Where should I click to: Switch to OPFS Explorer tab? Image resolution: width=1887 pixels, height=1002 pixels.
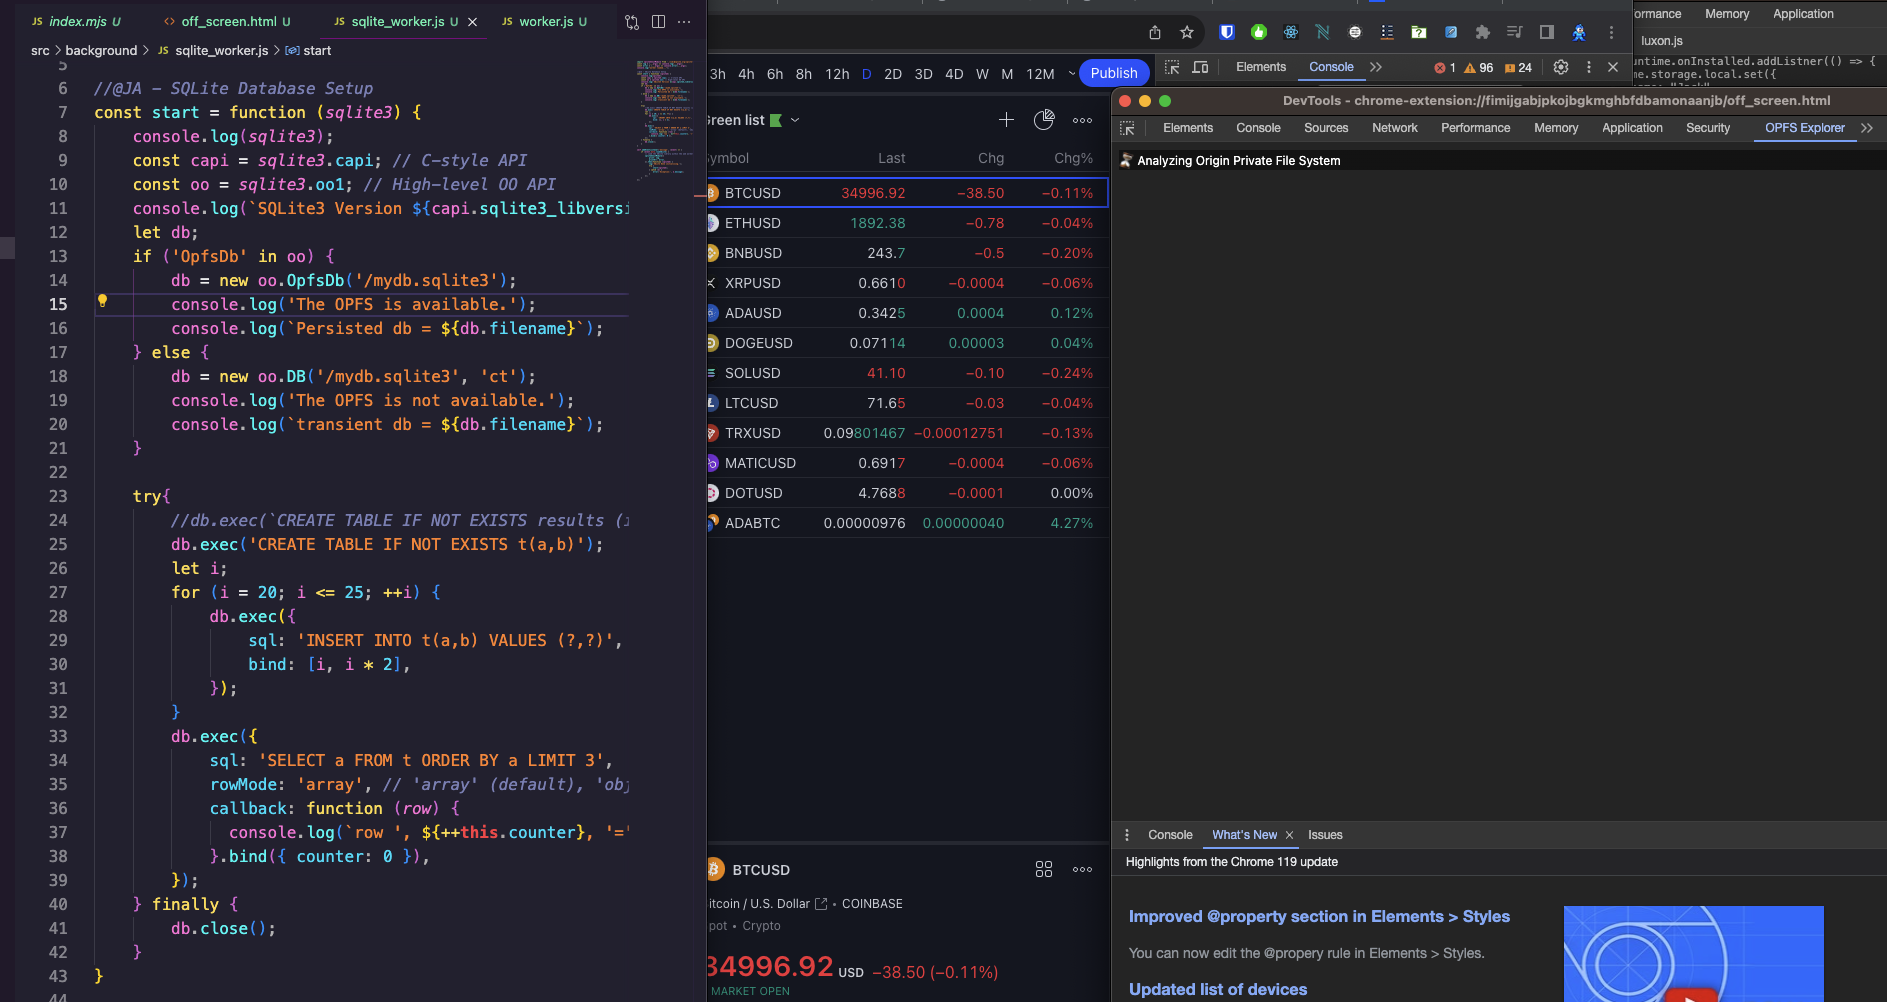pyautogui.click(x=1804, y=128)
